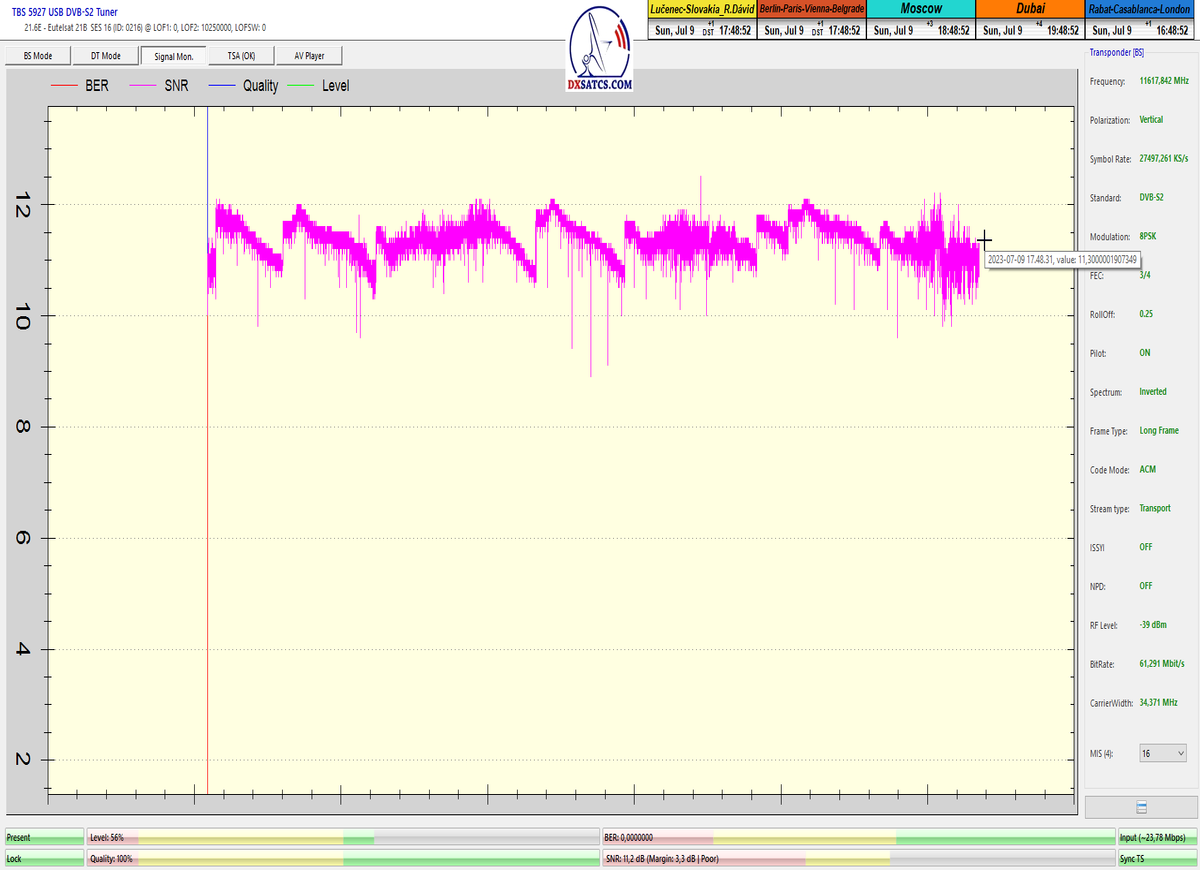Click the crosshair cursor marker on the graph
The width and height of the screenshot is (1200, 870).
click(x=984, y=240)
